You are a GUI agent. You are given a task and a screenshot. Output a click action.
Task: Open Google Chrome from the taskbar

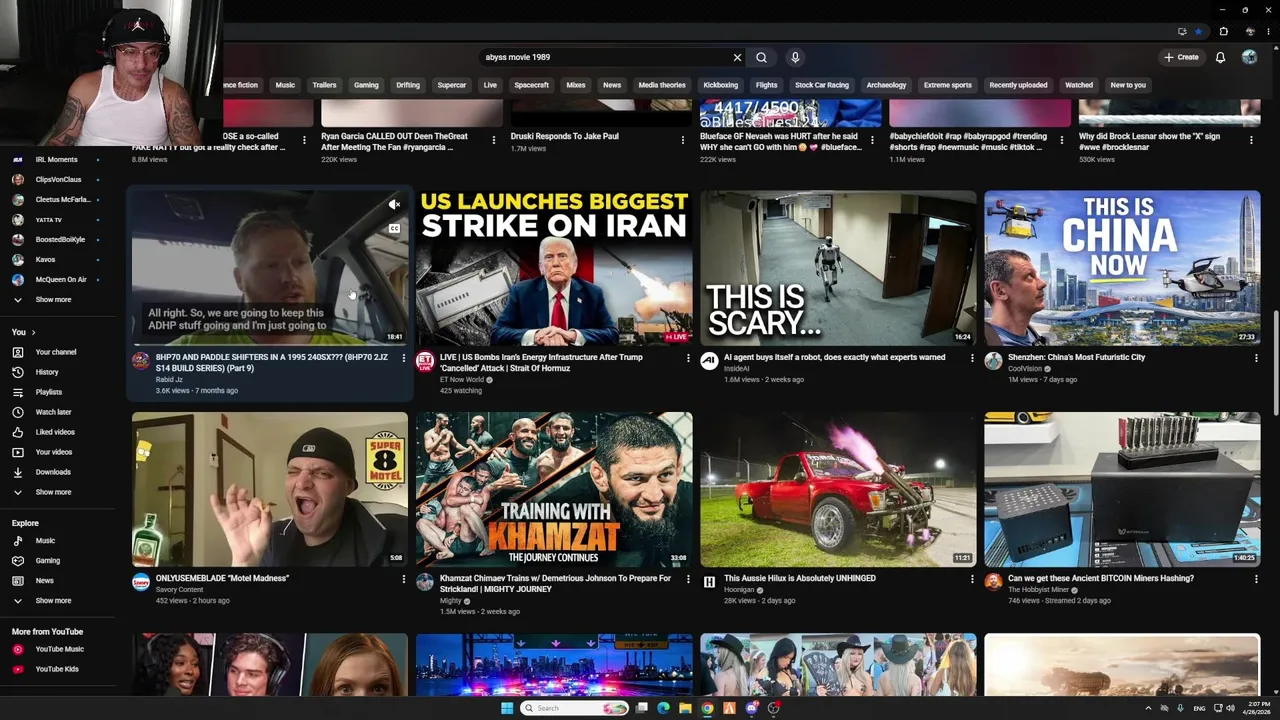pos(707,708)
